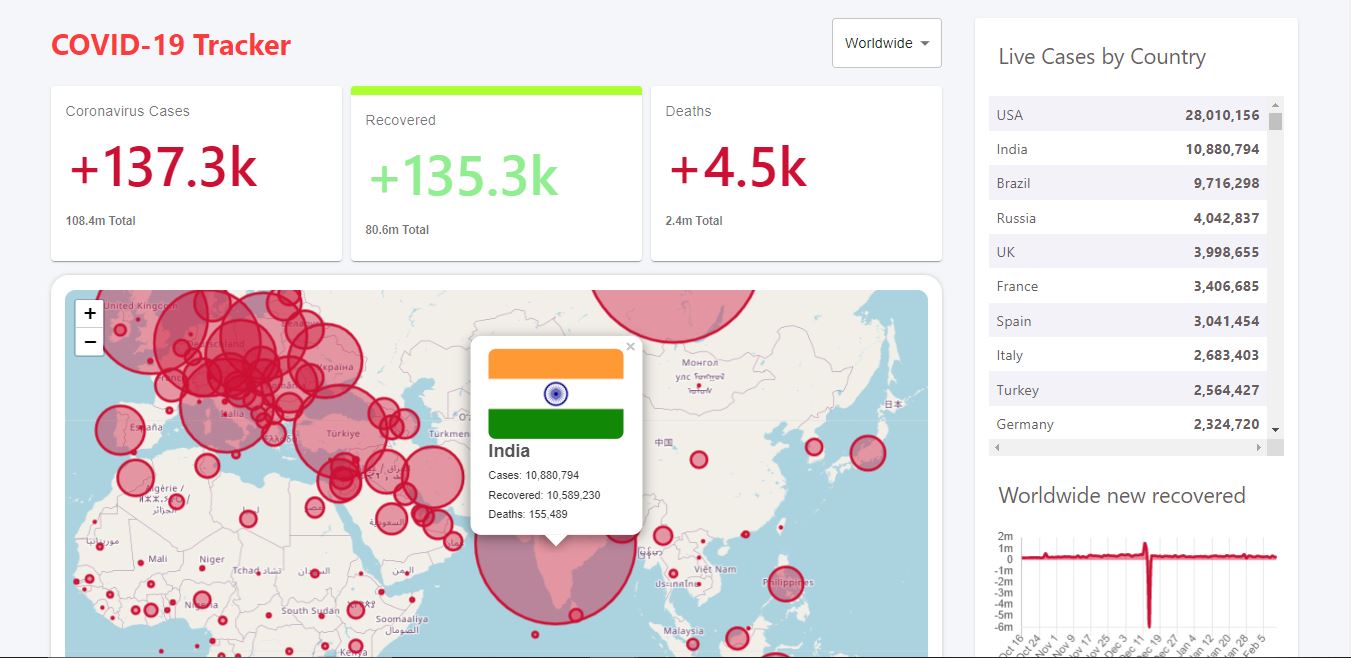Click the scroll right arrow under country table
The height and width of the screenshot is (658, 1351).
1259,447
